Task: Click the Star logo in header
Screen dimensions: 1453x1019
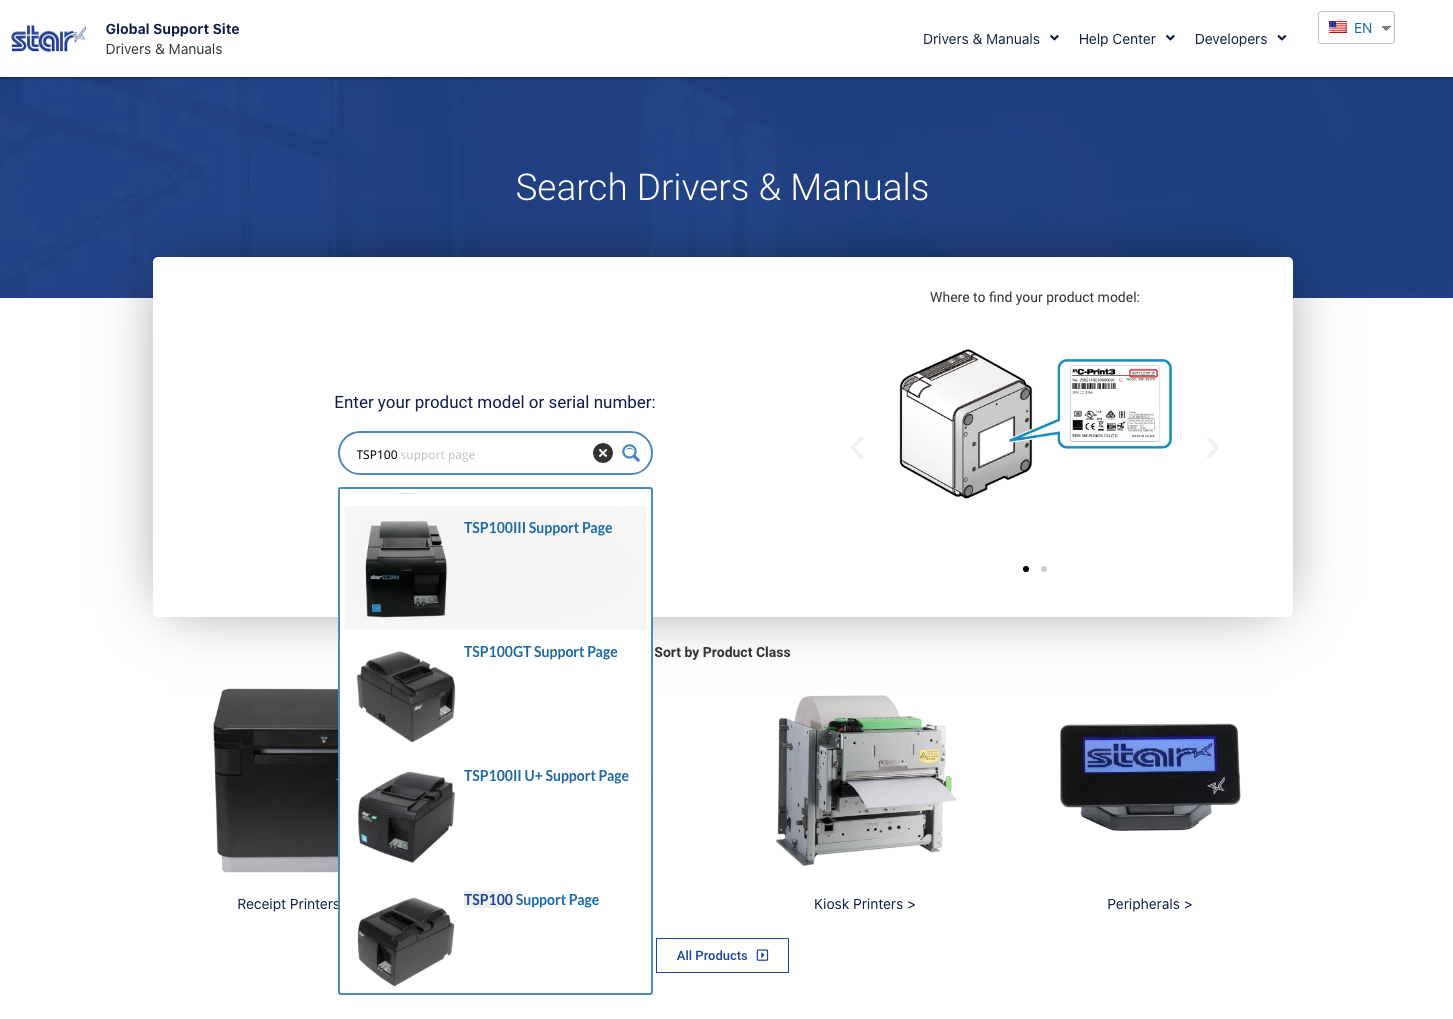Action: 48,39
